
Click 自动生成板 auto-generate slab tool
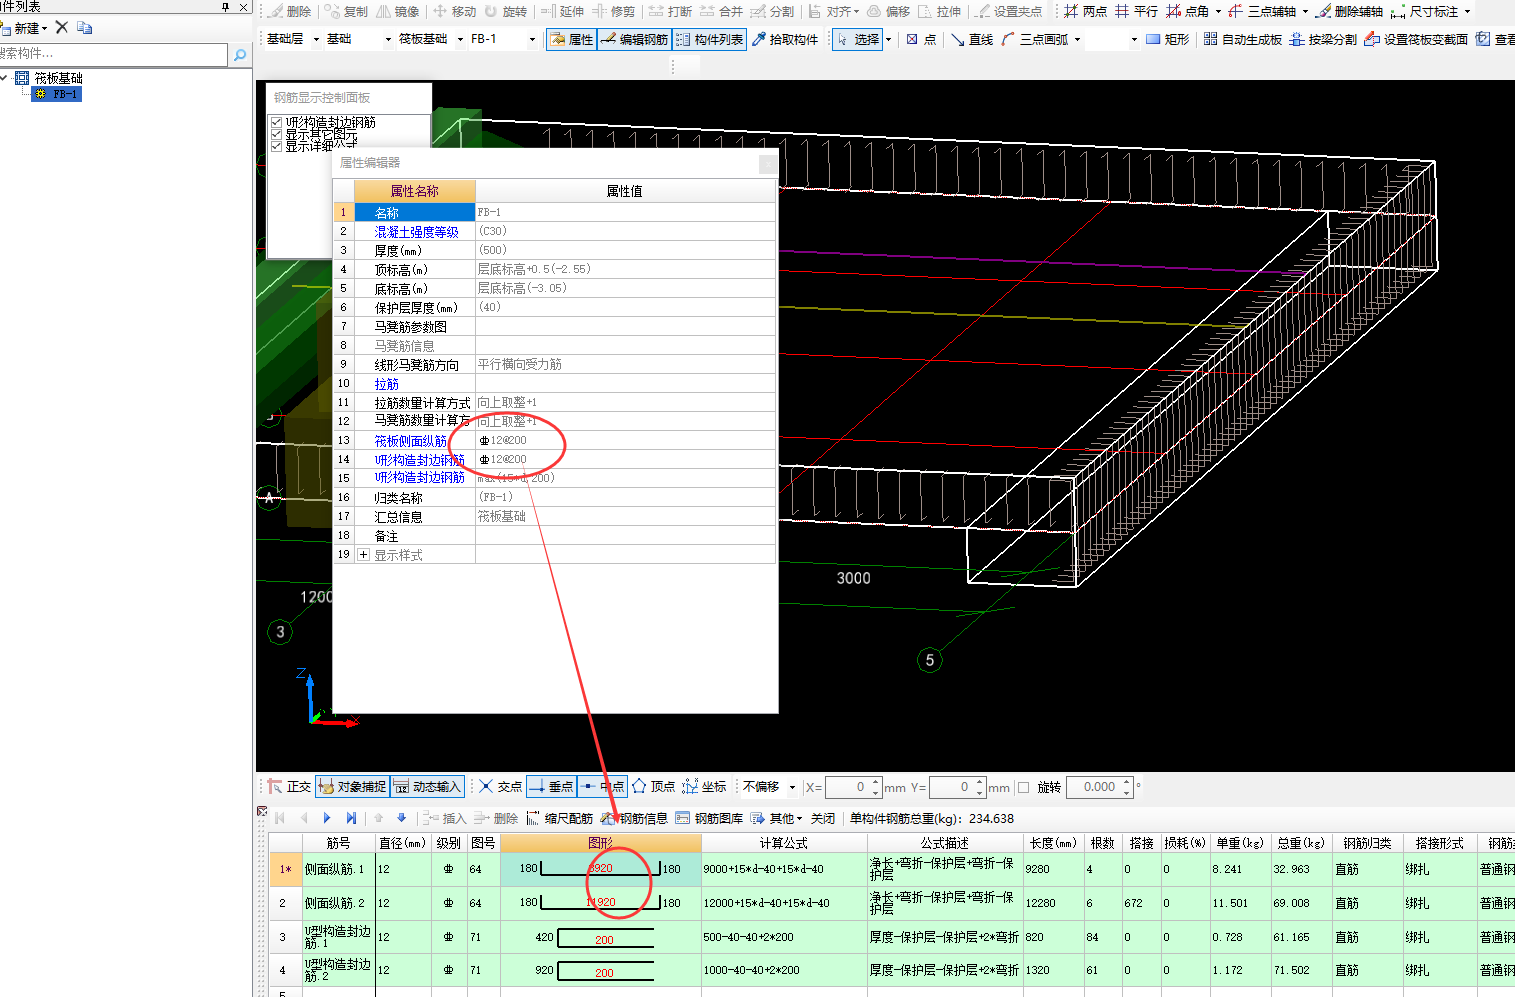1243,39
